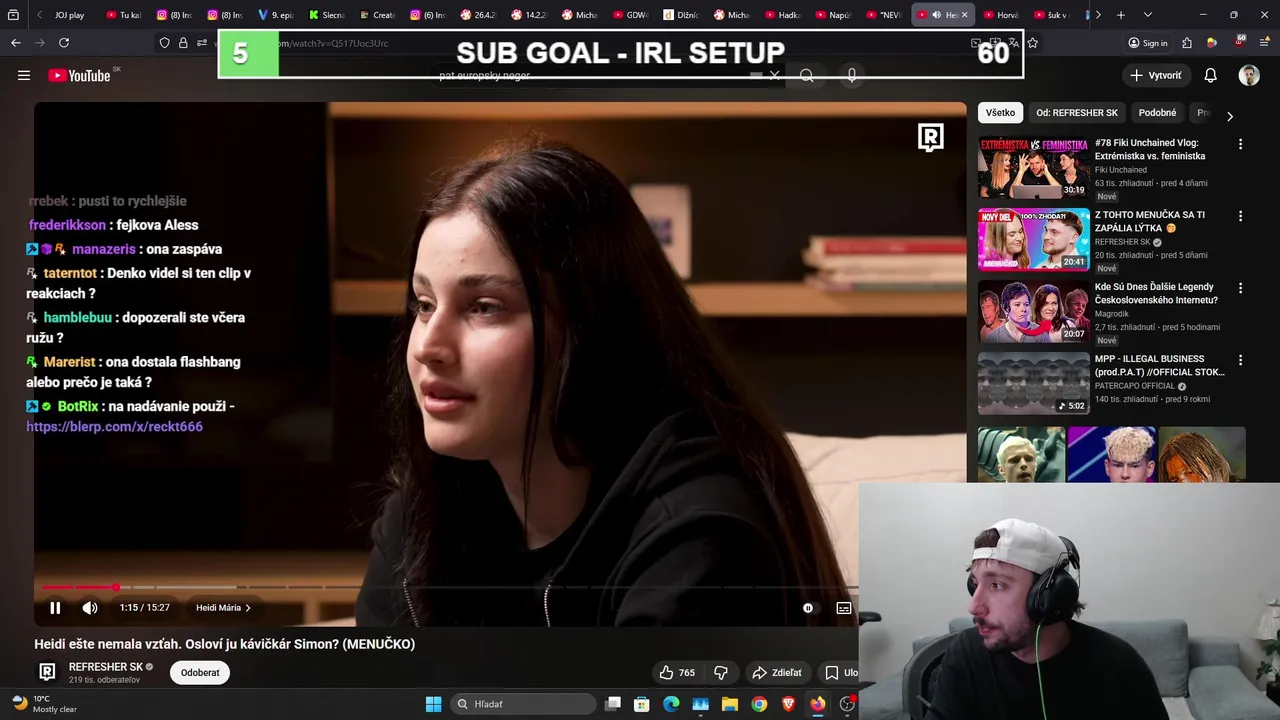1280x720 pixels.
Task: Open the weather widget showing 10°C
Action: pyautogui.click(x=43, y=704)
